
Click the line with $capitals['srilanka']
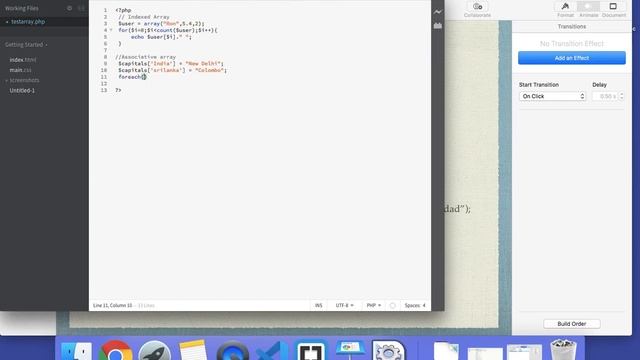[172, 70]
